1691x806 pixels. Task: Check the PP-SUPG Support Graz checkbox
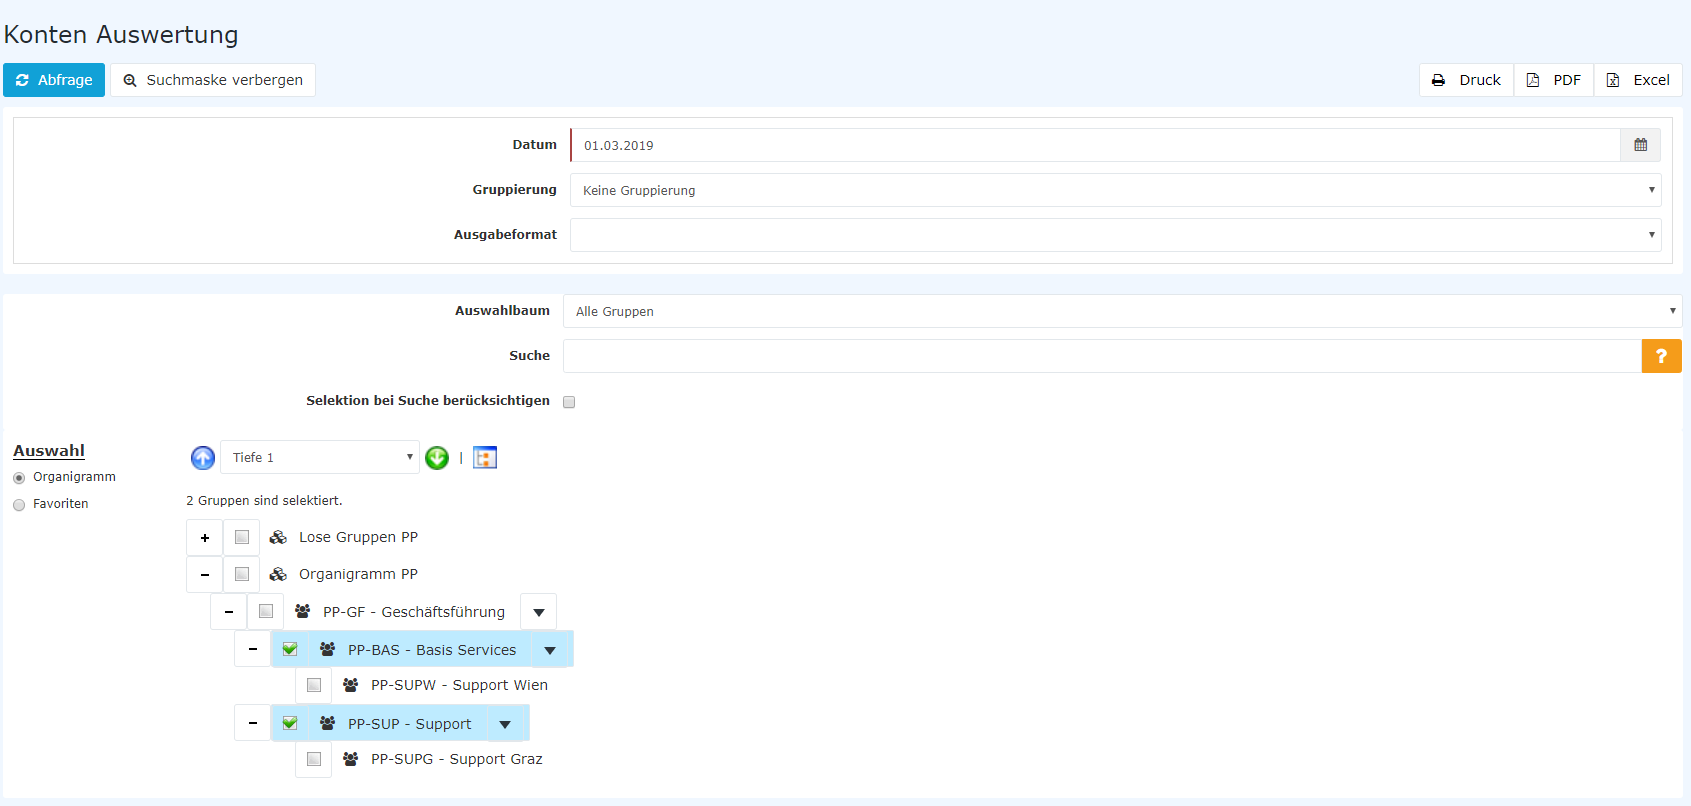click(314, 759)
